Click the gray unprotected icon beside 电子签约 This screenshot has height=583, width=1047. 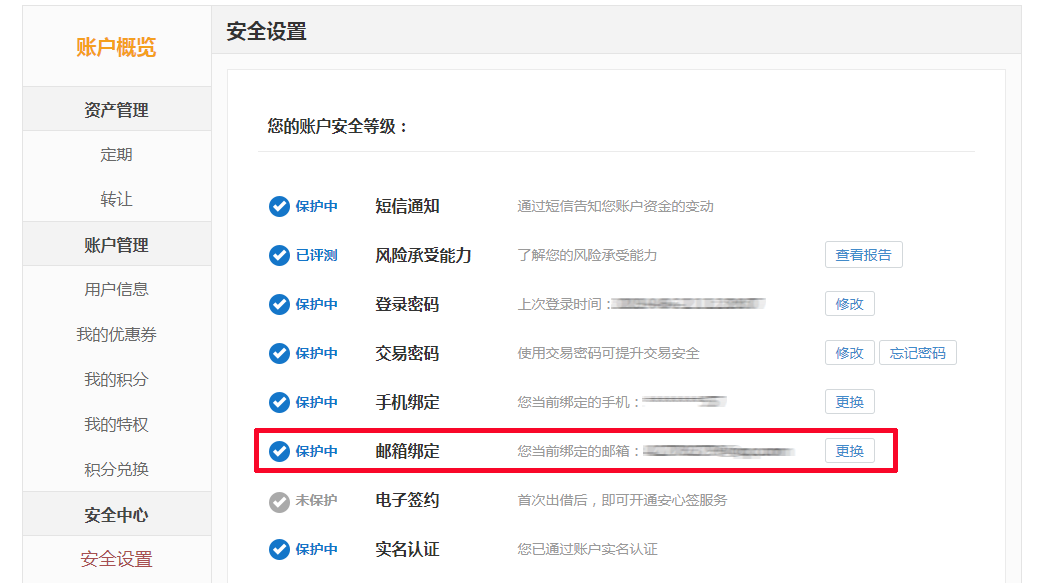coord(279,500)
